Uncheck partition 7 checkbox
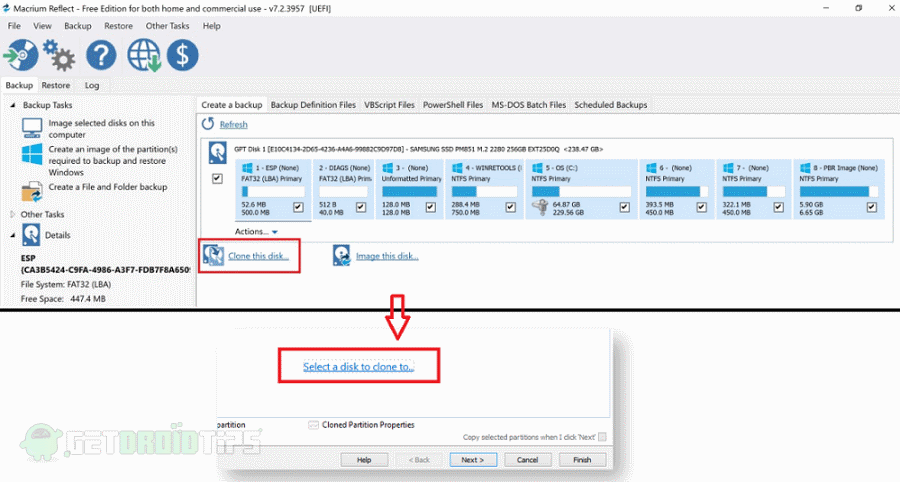Screen dimensions: 900x482 (778, 207)
